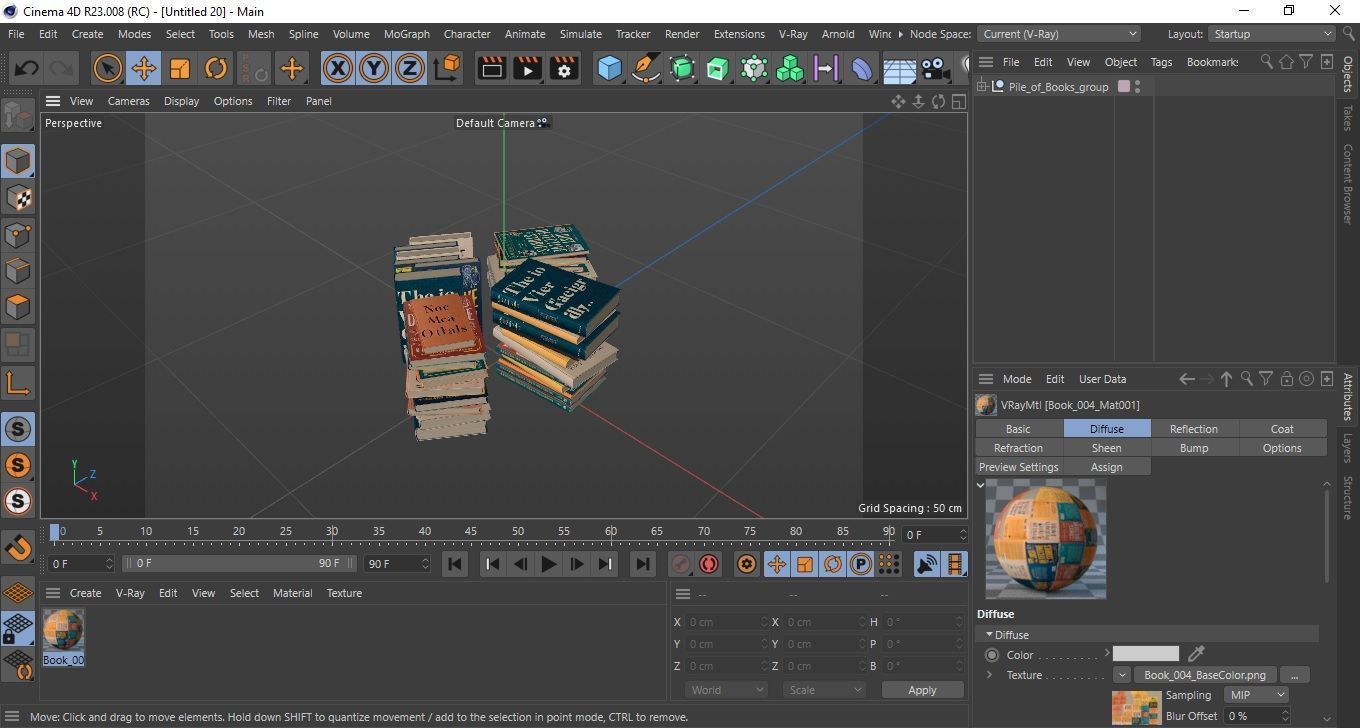
Task: Open Layout Startup dropdown
Action: [x=1271, y=34]
